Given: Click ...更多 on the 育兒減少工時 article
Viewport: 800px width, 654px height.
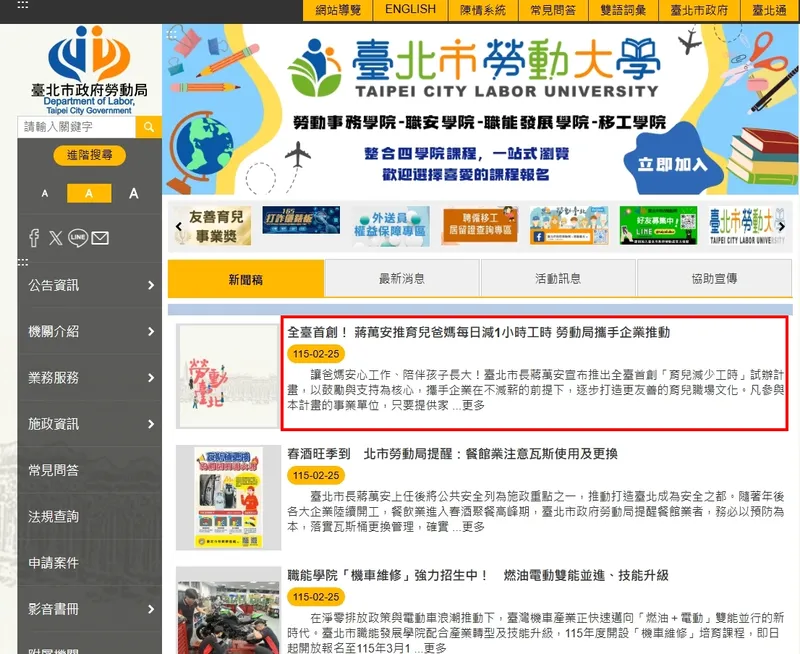Looking at the screenshot, I should (468, 405).
